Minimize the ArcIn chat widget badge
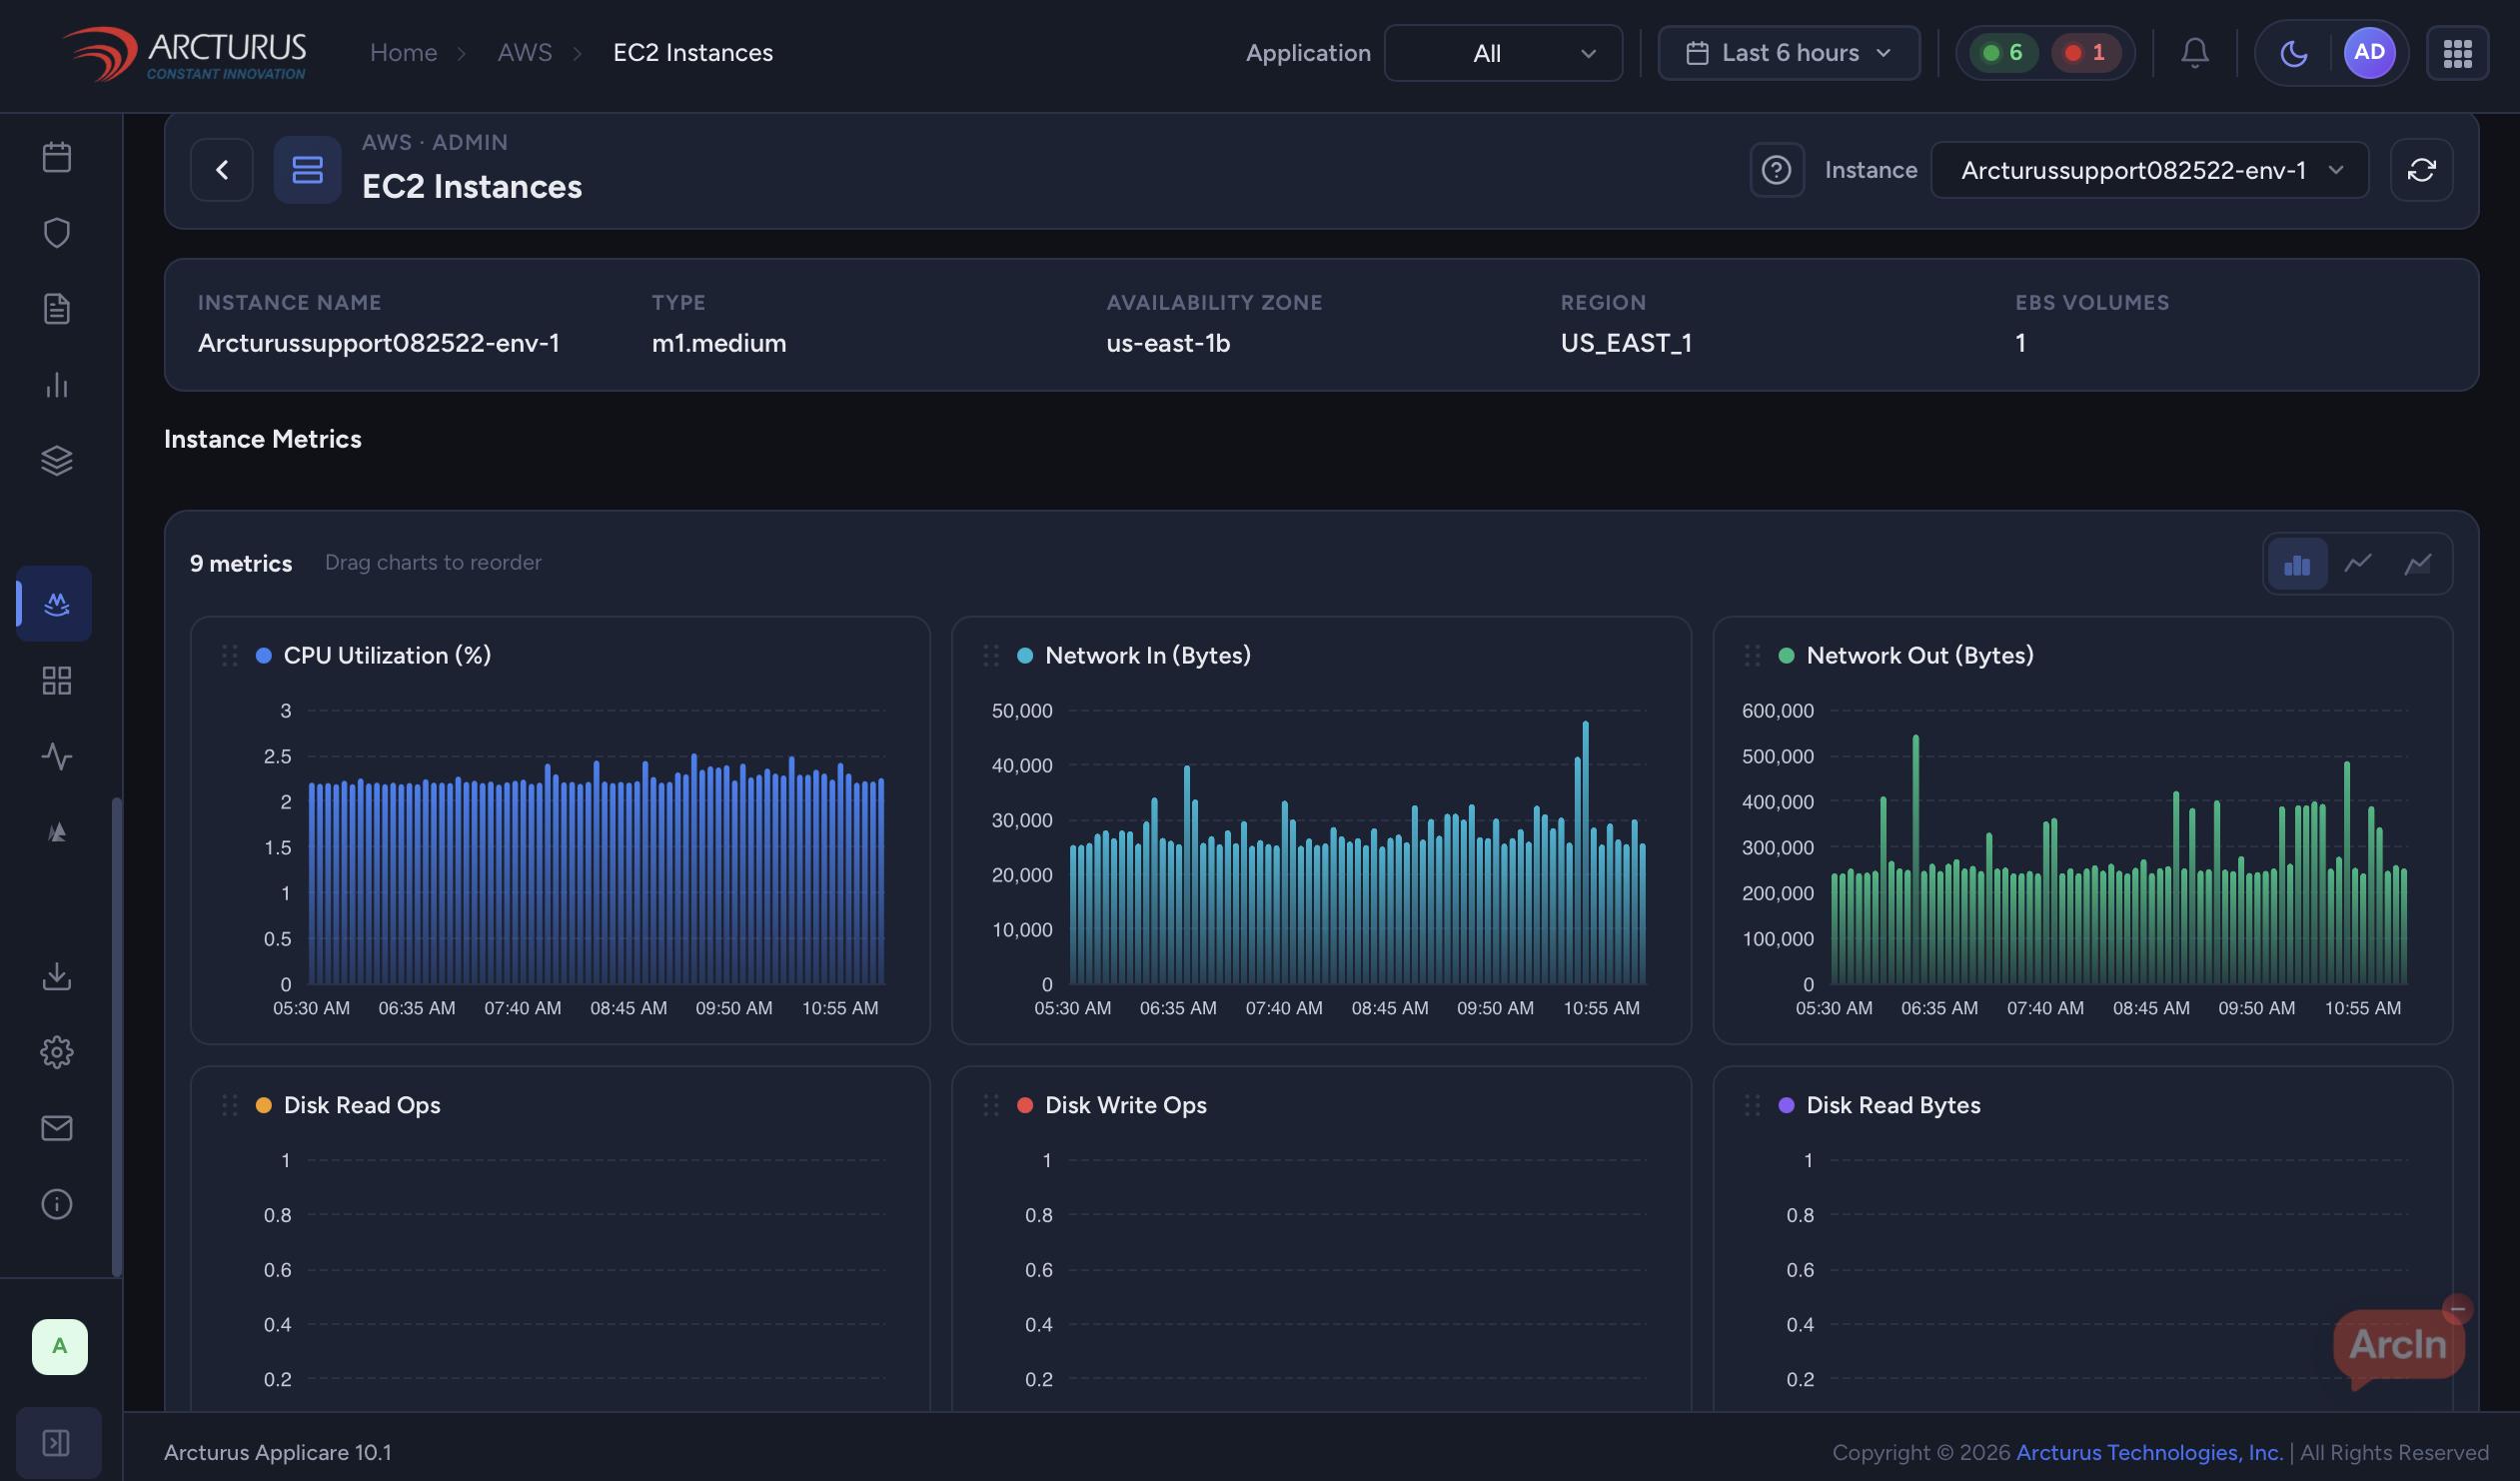The width and height of the screenshot is (2520, 1481). coord(2457,1309)
